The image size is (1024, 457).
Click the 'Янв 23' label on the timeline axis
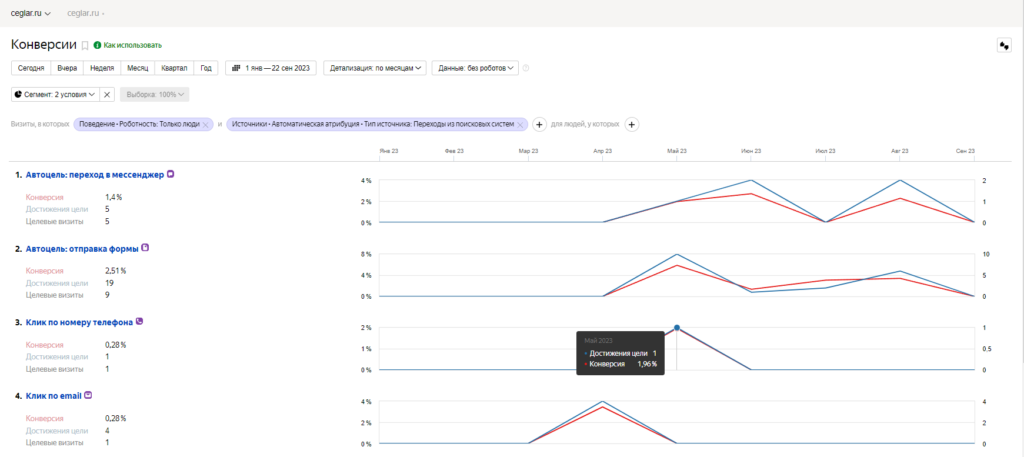pyautogui.click(x=389, y=151)
